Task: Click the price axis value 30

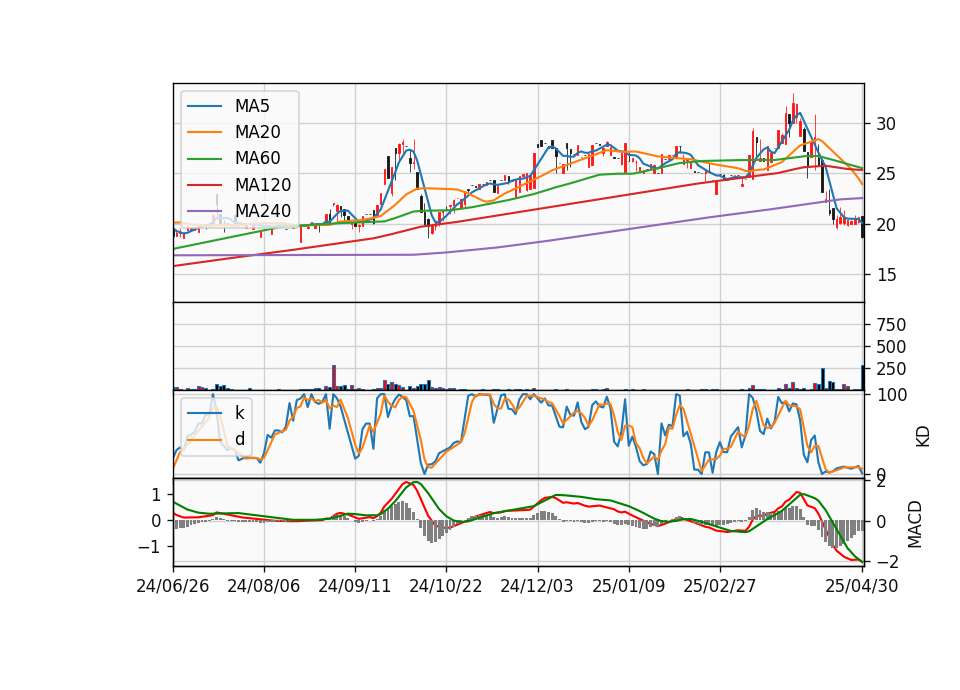Action: click(885, 124)
